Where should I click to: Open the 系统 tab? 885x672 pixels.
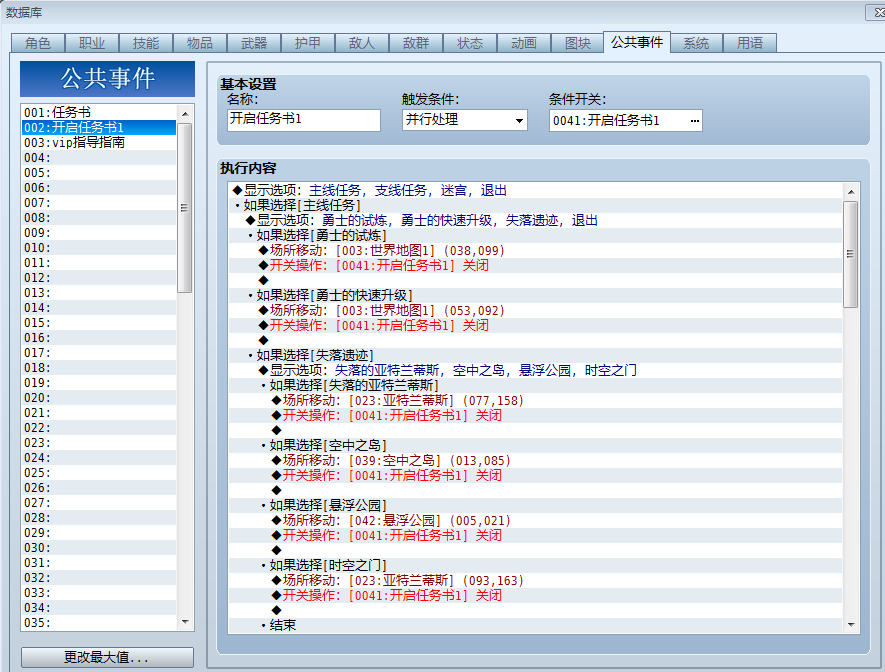tap(696, 43)
